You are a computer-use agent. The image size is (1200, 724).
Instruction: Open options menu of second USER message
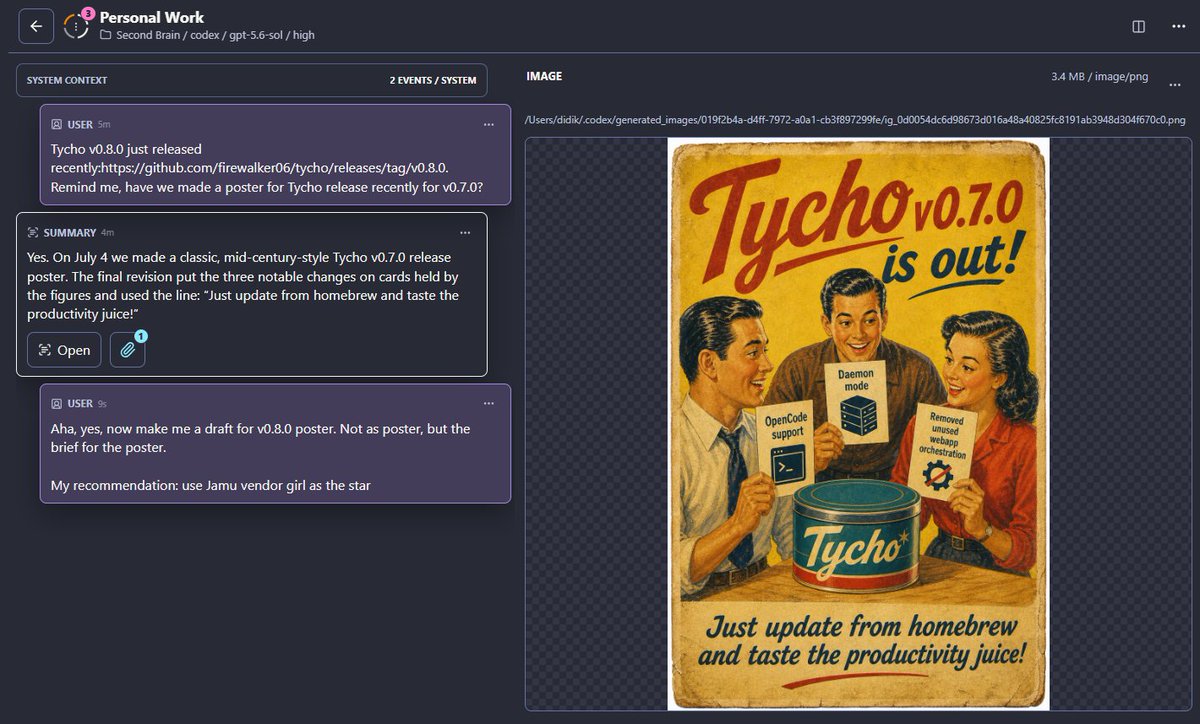(x=489, y=403)
